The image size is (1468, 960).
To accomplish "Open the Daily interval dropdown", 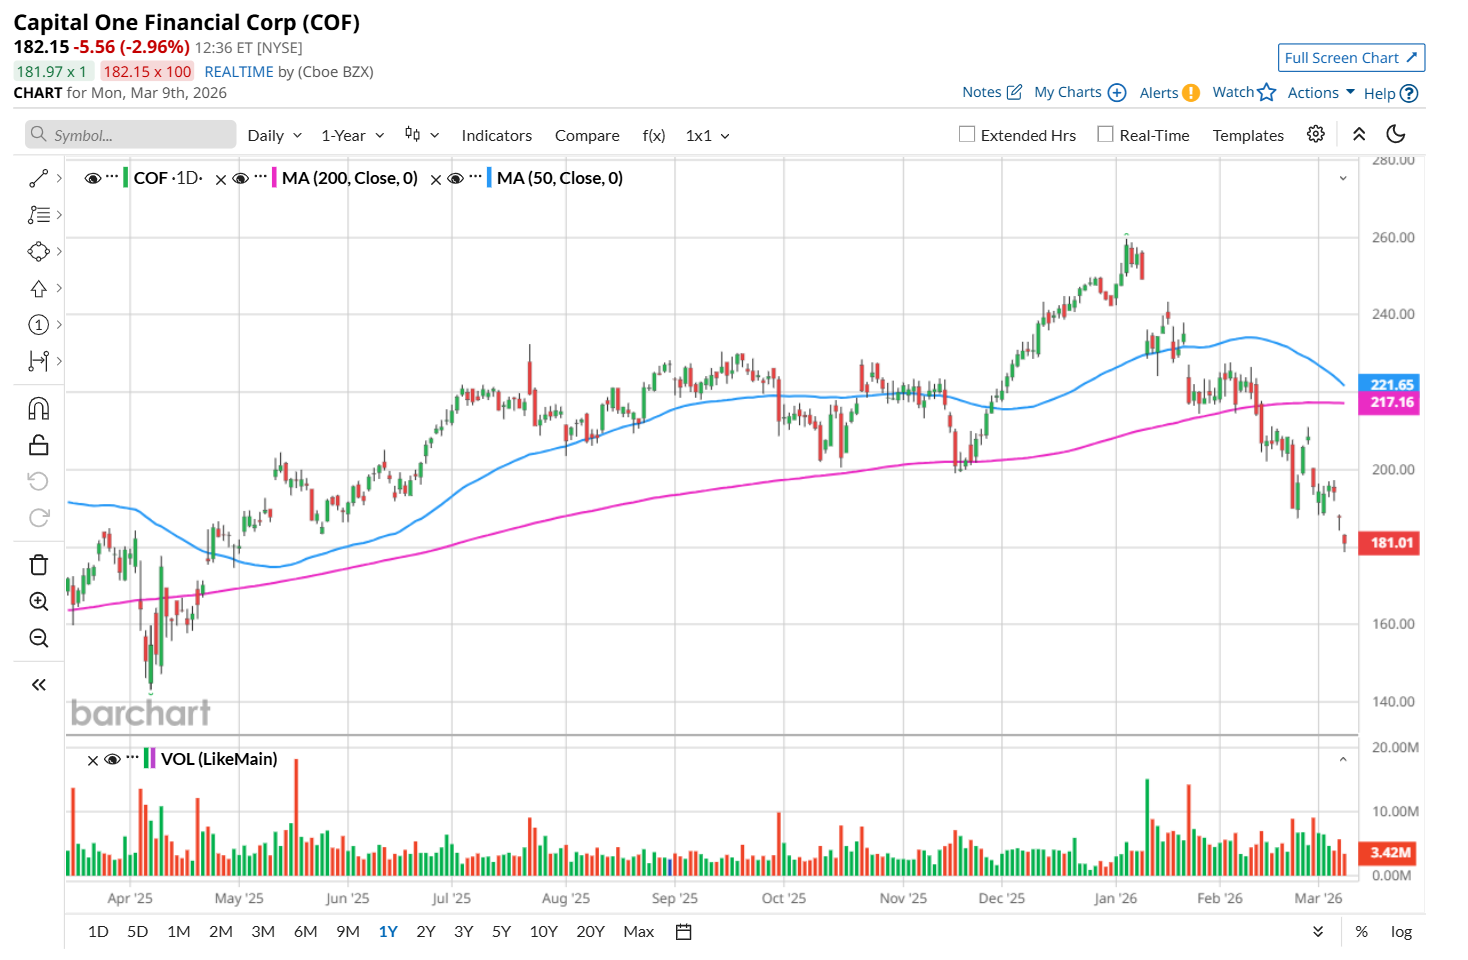I will tap(275, 135).
